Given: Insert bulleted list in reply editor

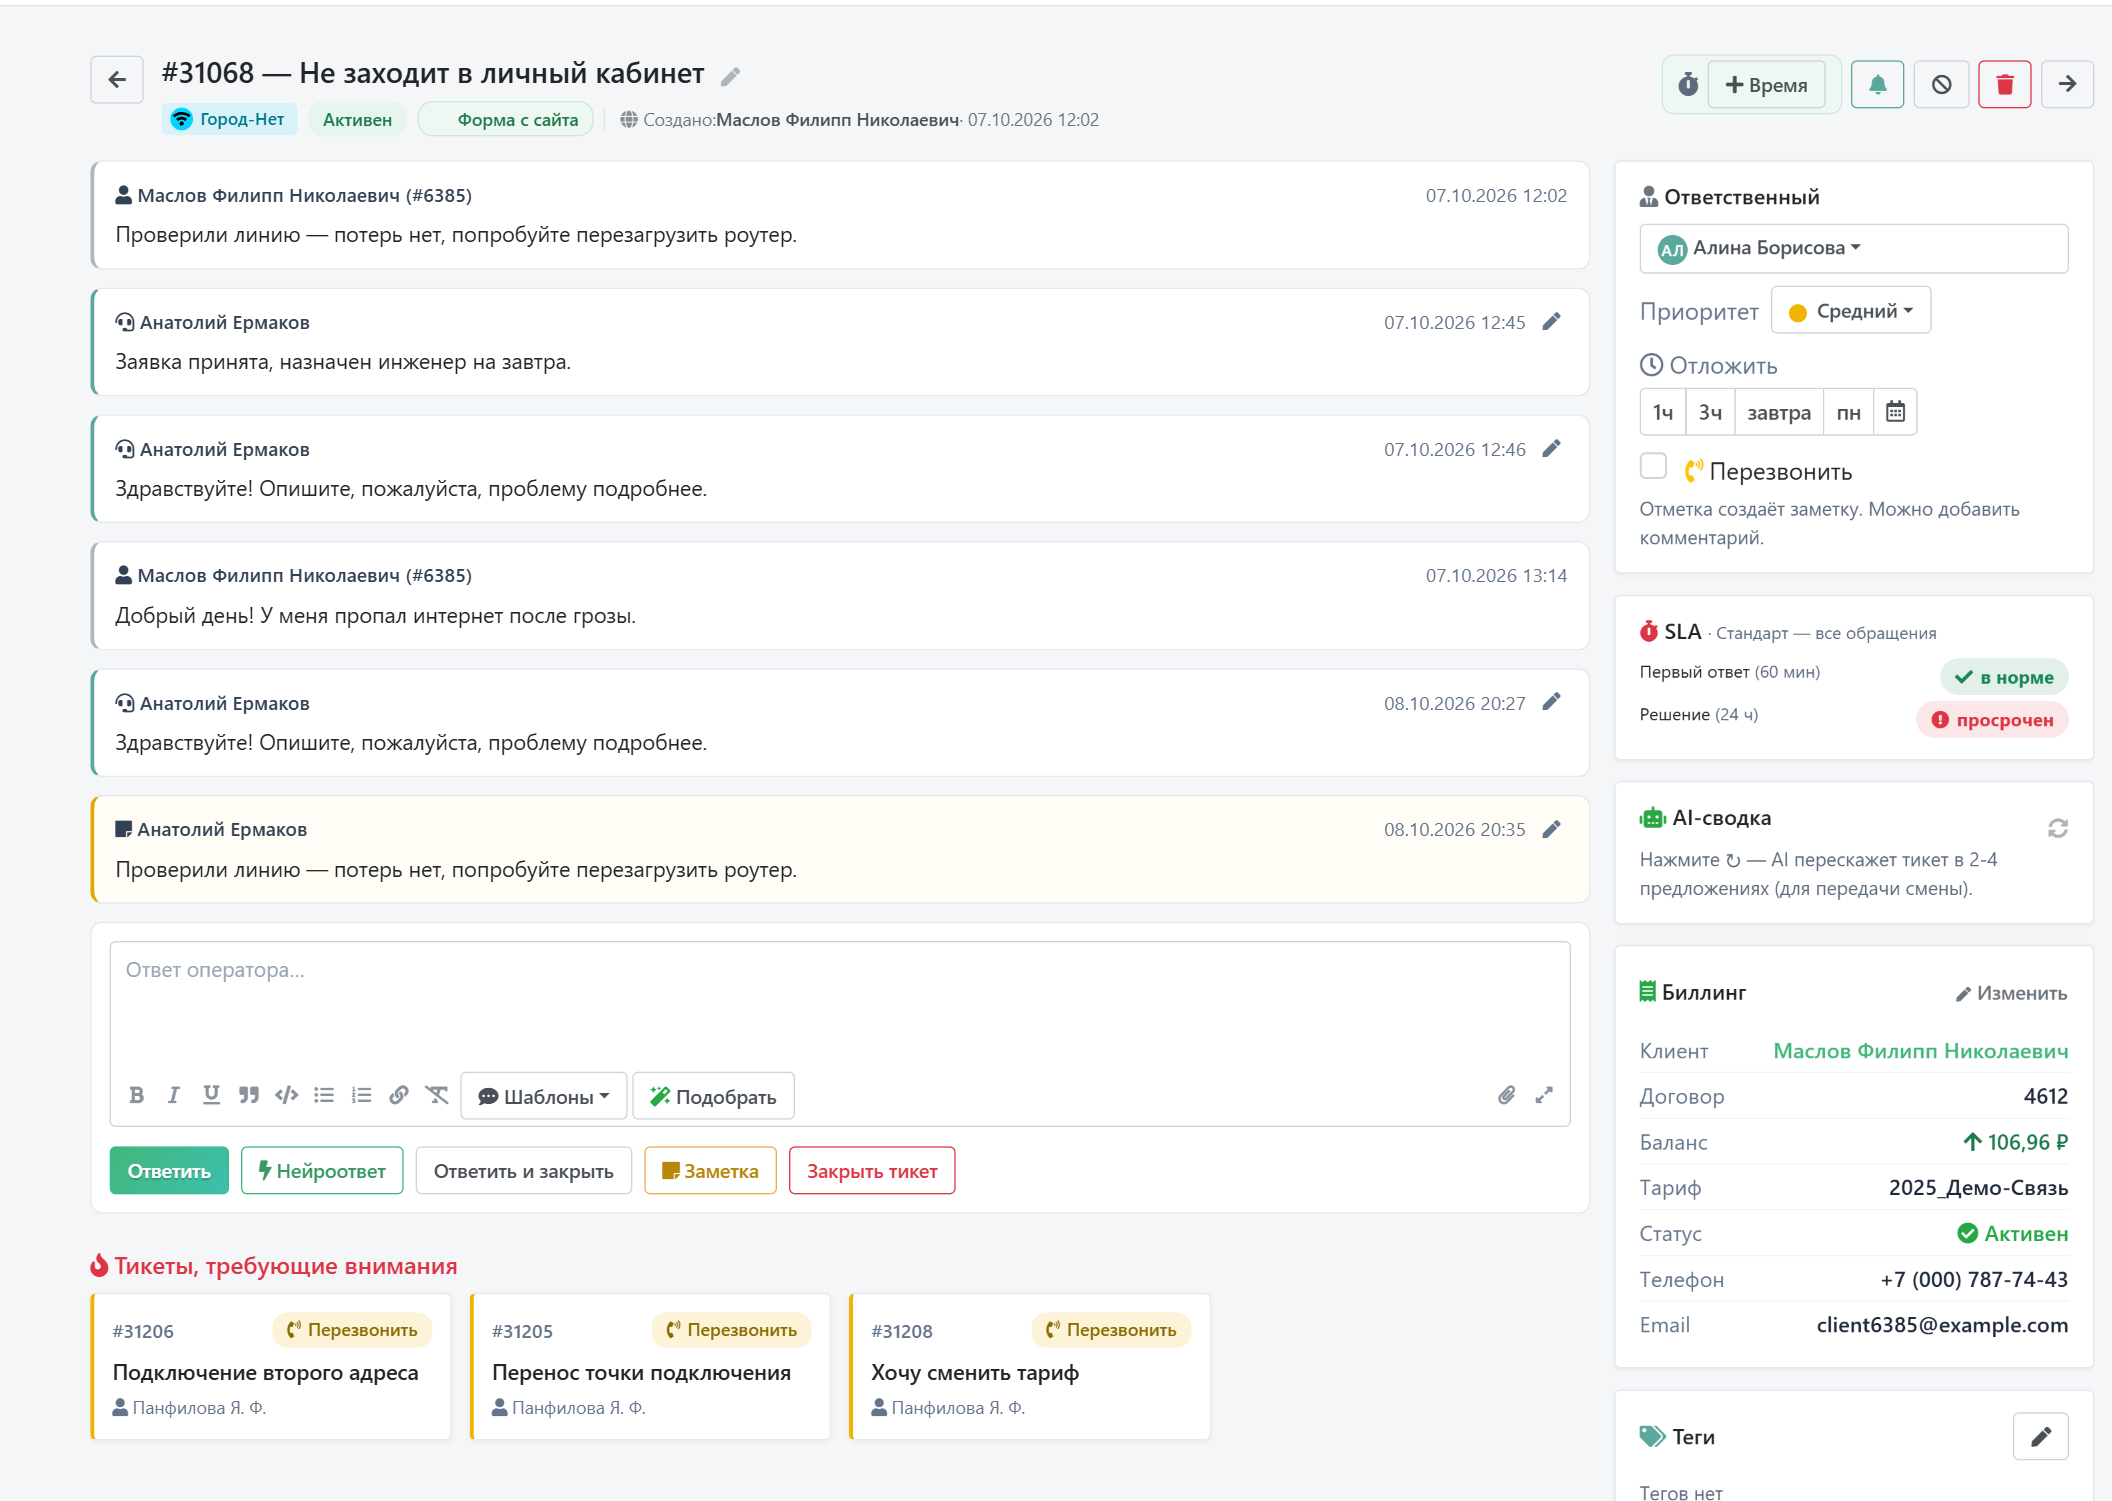Looking at the screenshot, I should (324, 1095).
